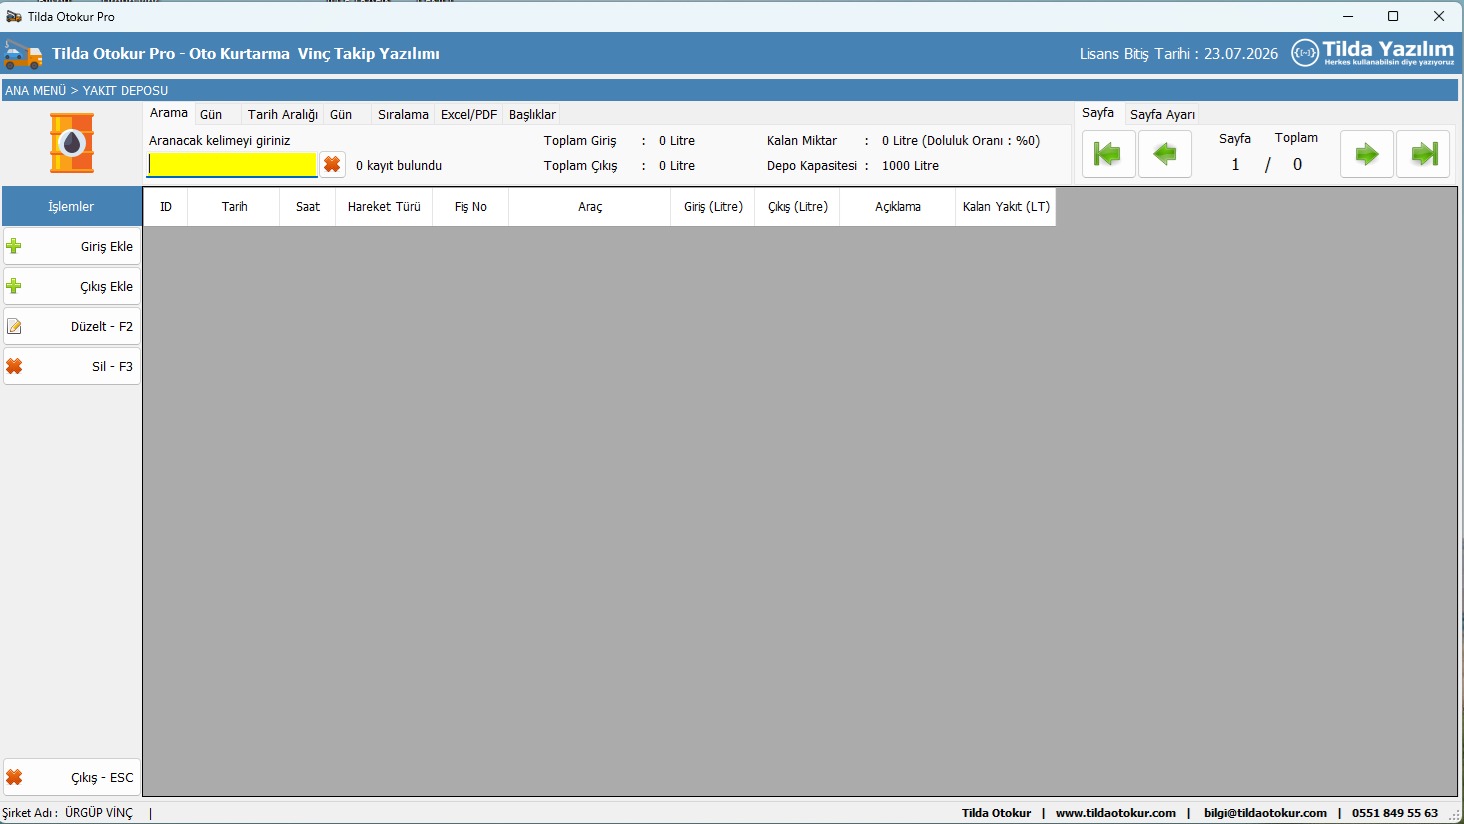The height and width of the screenshot is (824, 1464).
Task: Clear search with red X icon
Action: tap(332, 165)
